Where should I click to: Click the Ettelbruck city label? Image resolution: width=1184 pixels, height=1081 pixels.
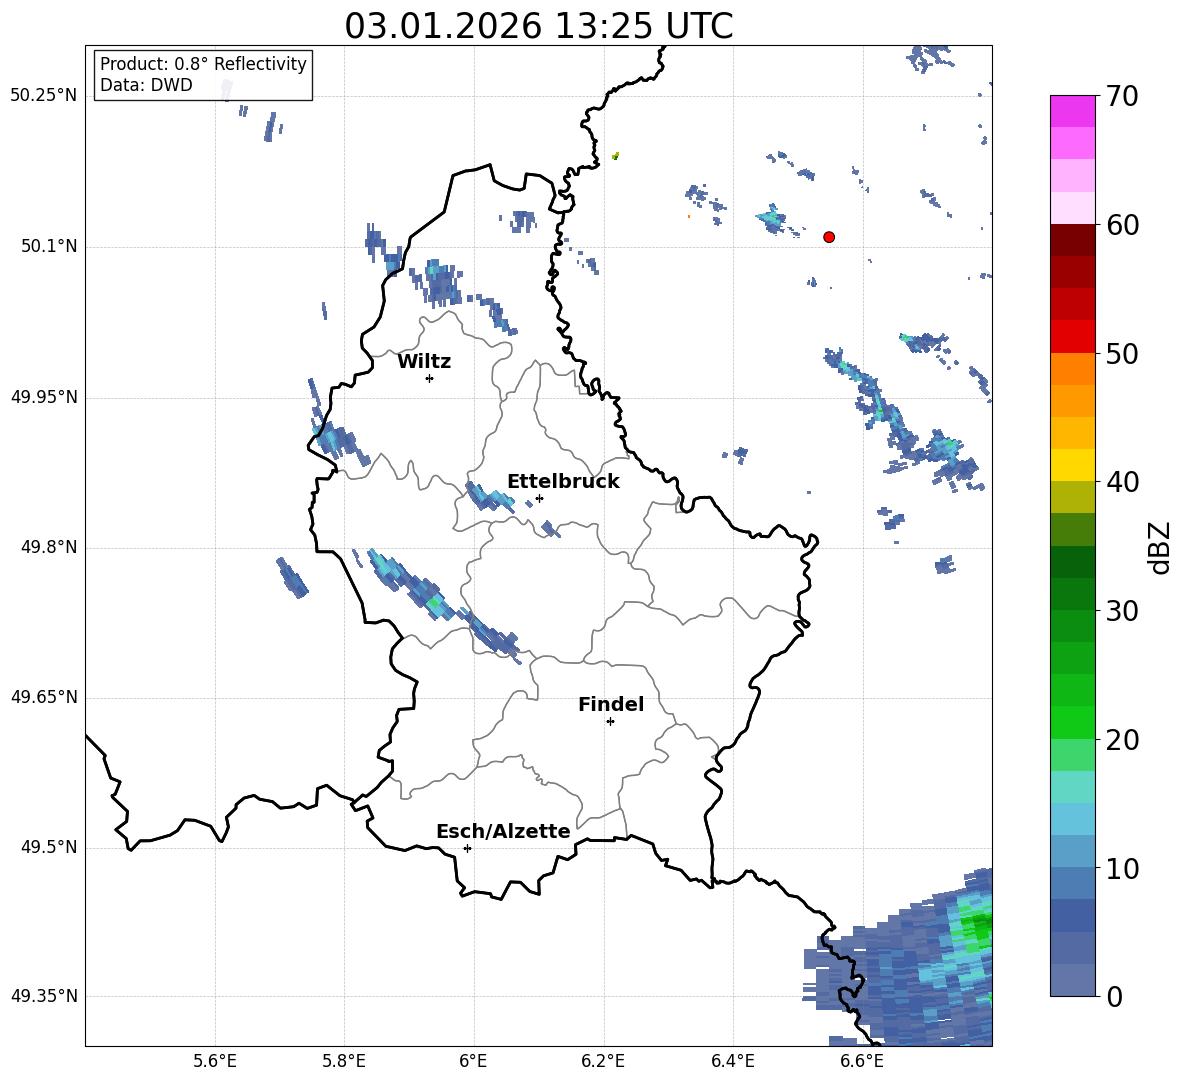pyautogui.click(x=563, y=482)
